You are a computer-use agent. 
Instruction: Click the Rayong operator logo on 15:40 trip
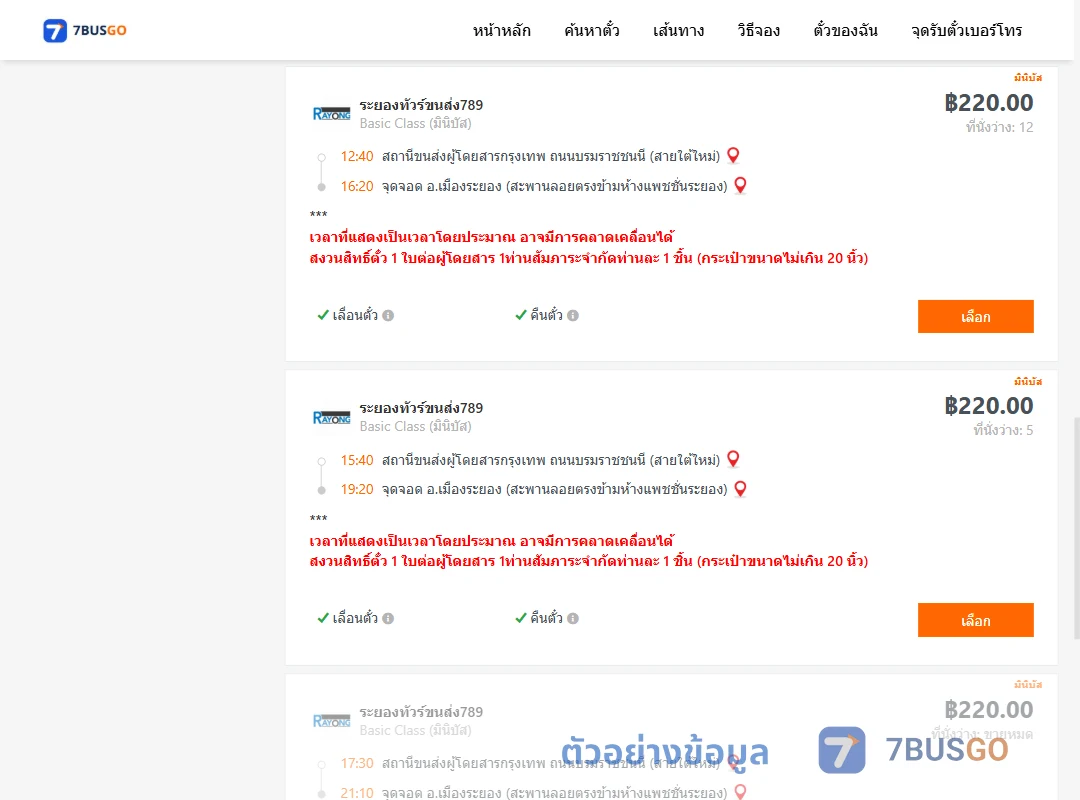[x=331, y=418]
